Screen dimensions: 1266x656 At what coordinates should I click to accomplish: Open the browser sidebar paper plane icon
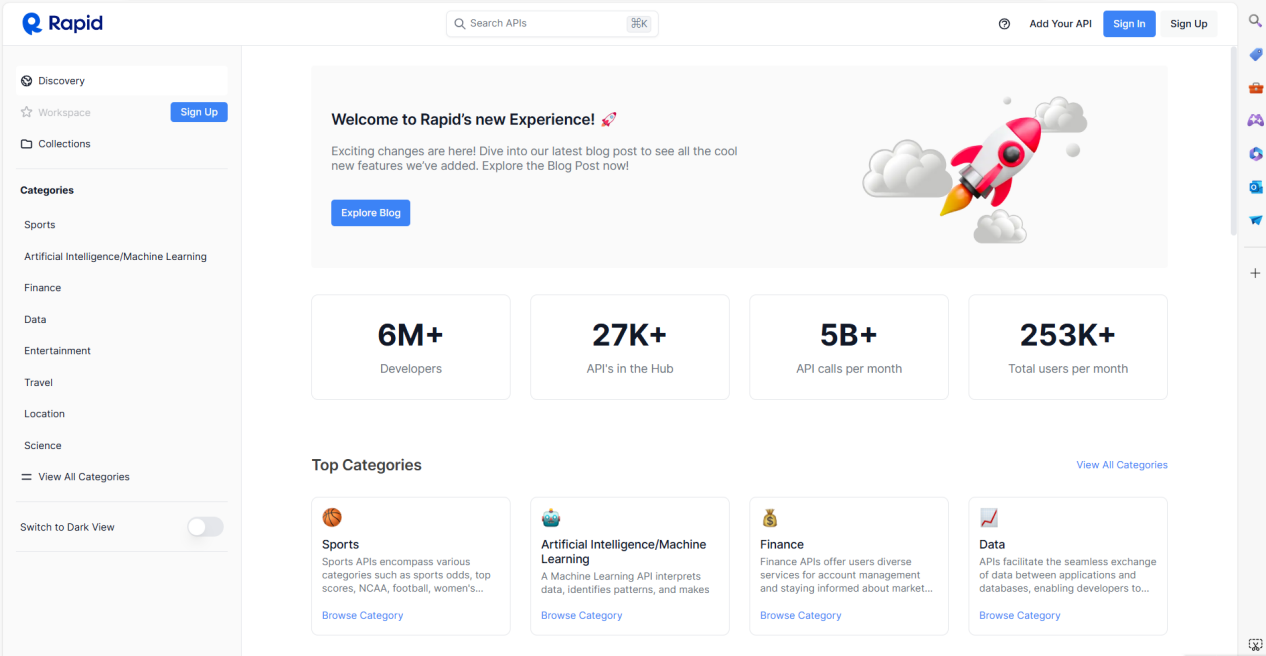click(x=1256, y=219)
